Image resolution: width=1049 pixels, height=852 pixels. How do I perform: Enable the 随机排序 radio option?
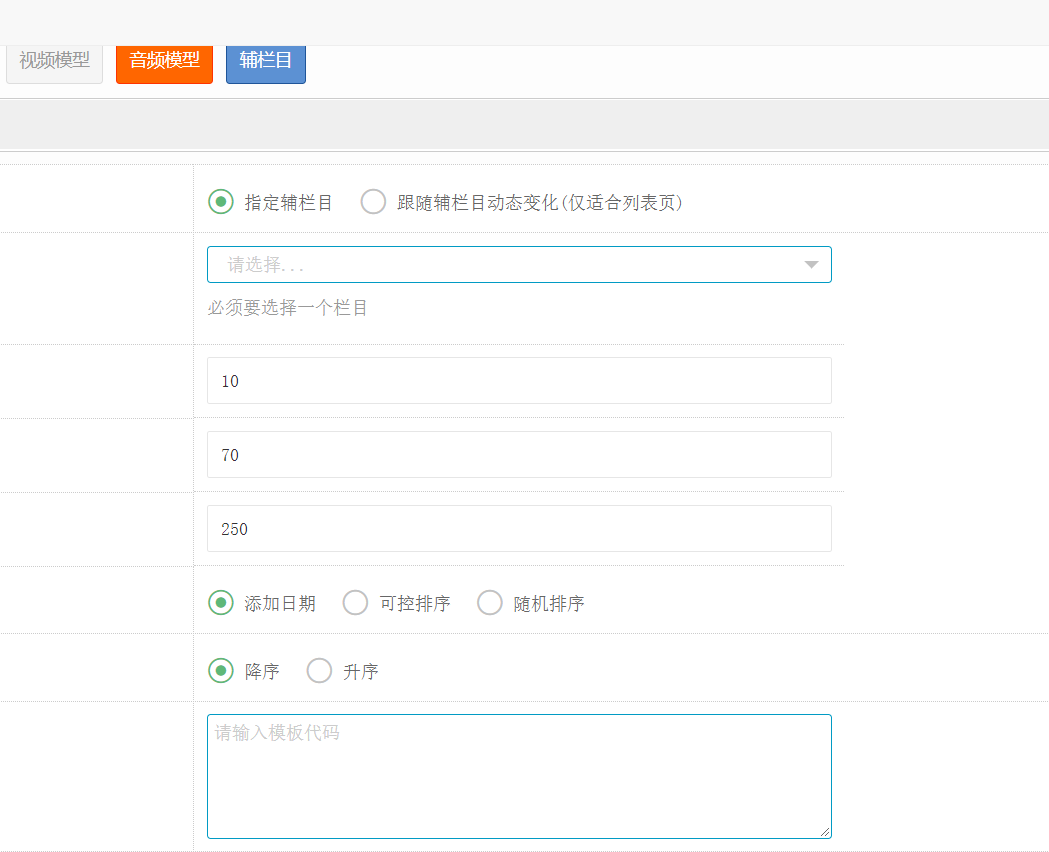[490, 603]
